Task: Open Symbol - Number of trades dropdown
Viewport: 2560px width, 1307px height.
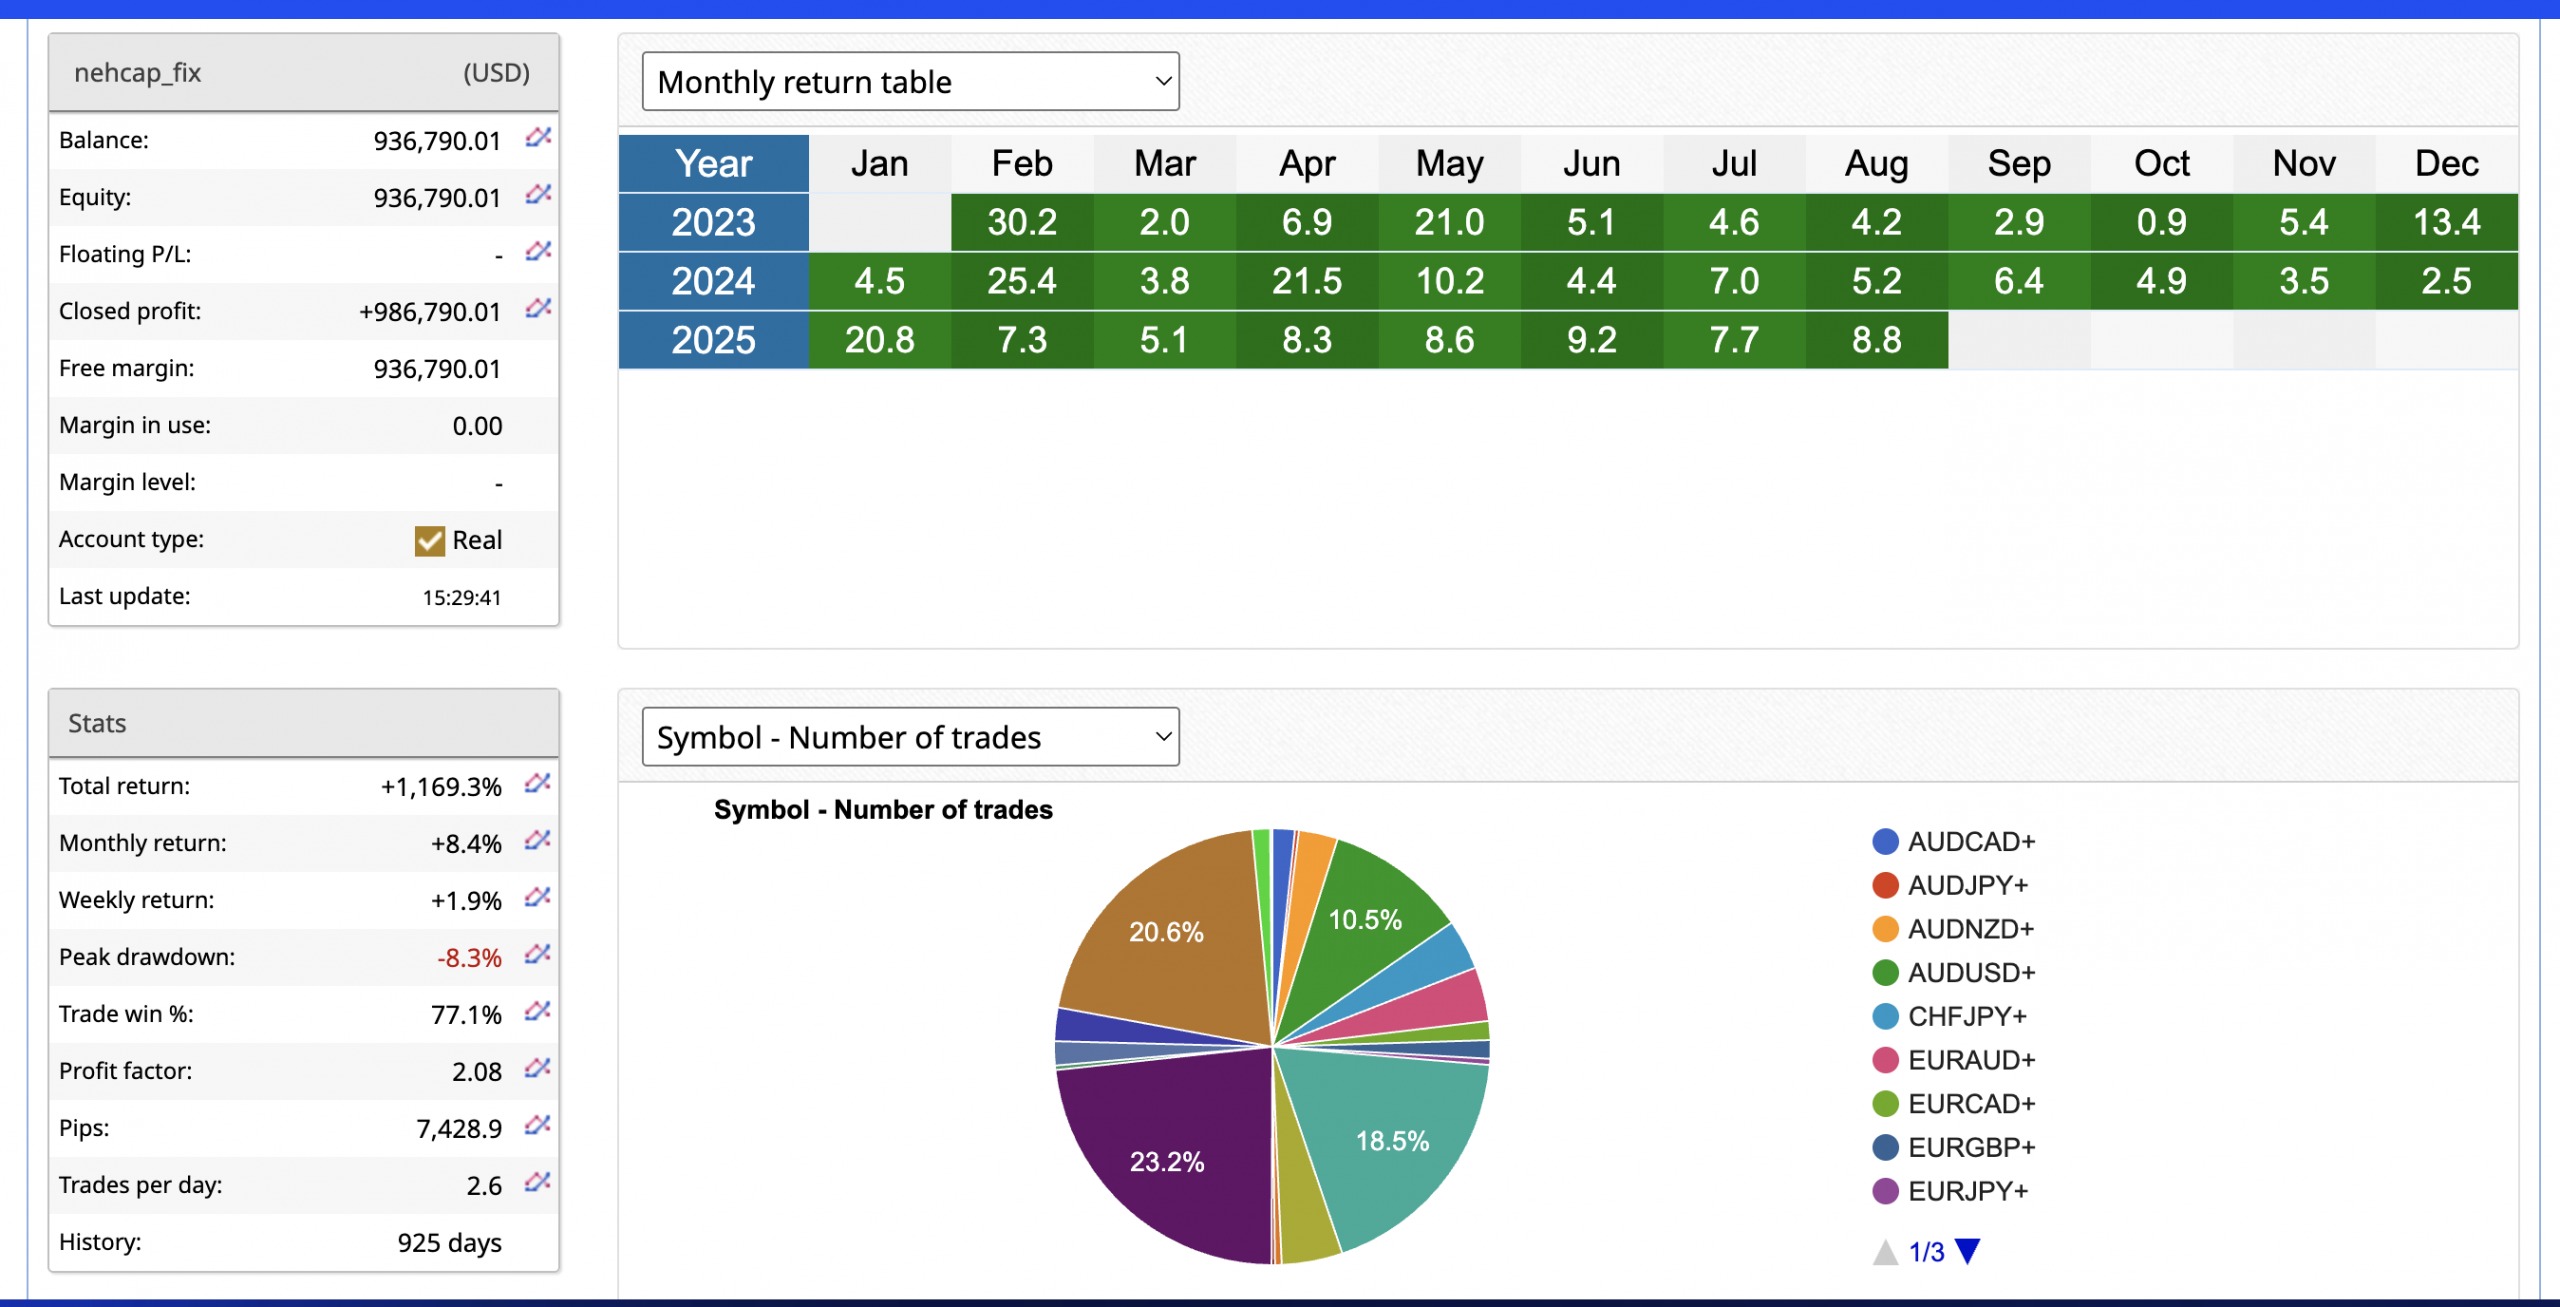Action: pyautogui.click(x=910, y=737)
